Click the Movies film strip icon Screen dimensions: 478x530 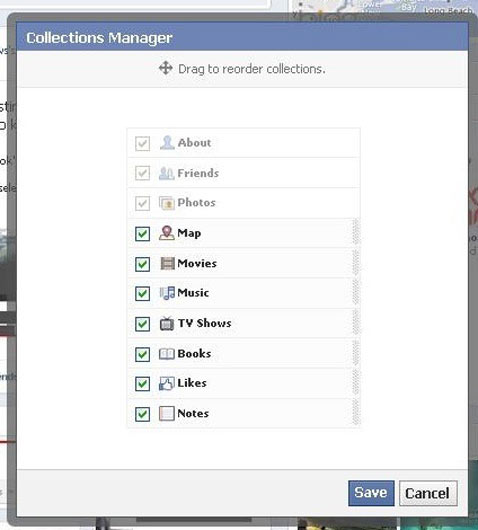point(167,264)
